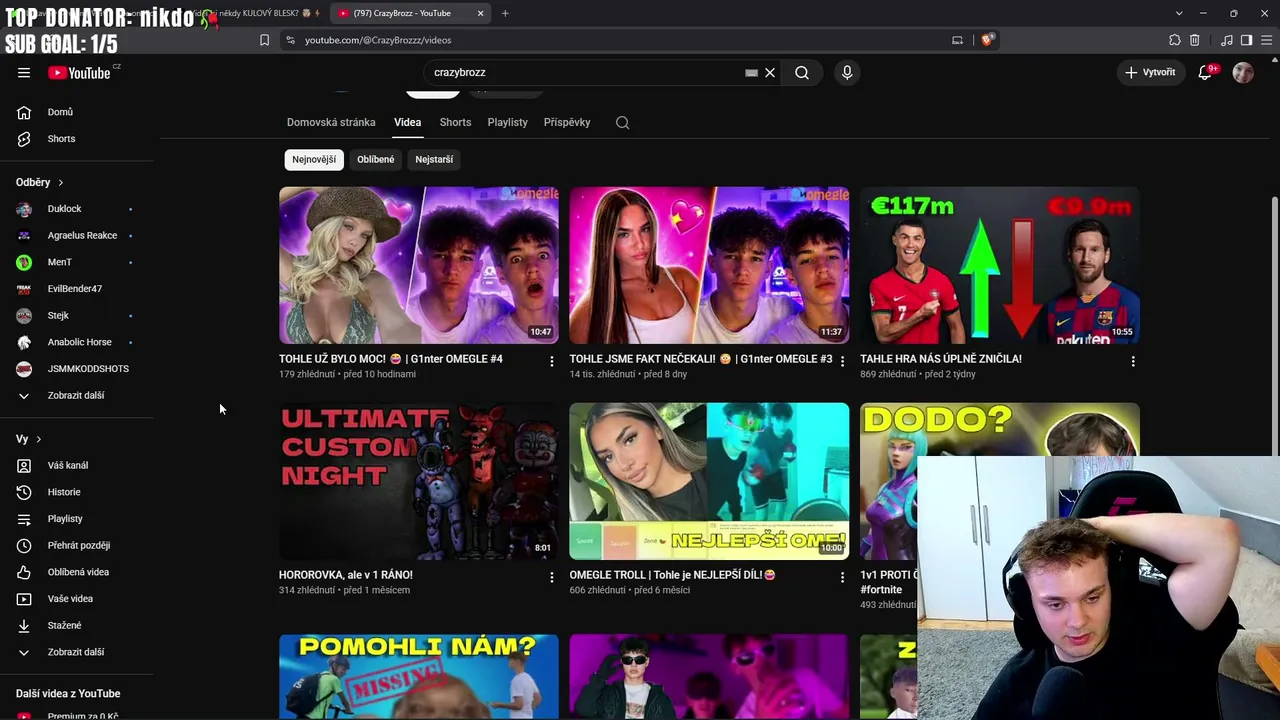Play the Ronaldo and Messi video thumbnail
1280x720 pixels.
(x=1000, y=265)
